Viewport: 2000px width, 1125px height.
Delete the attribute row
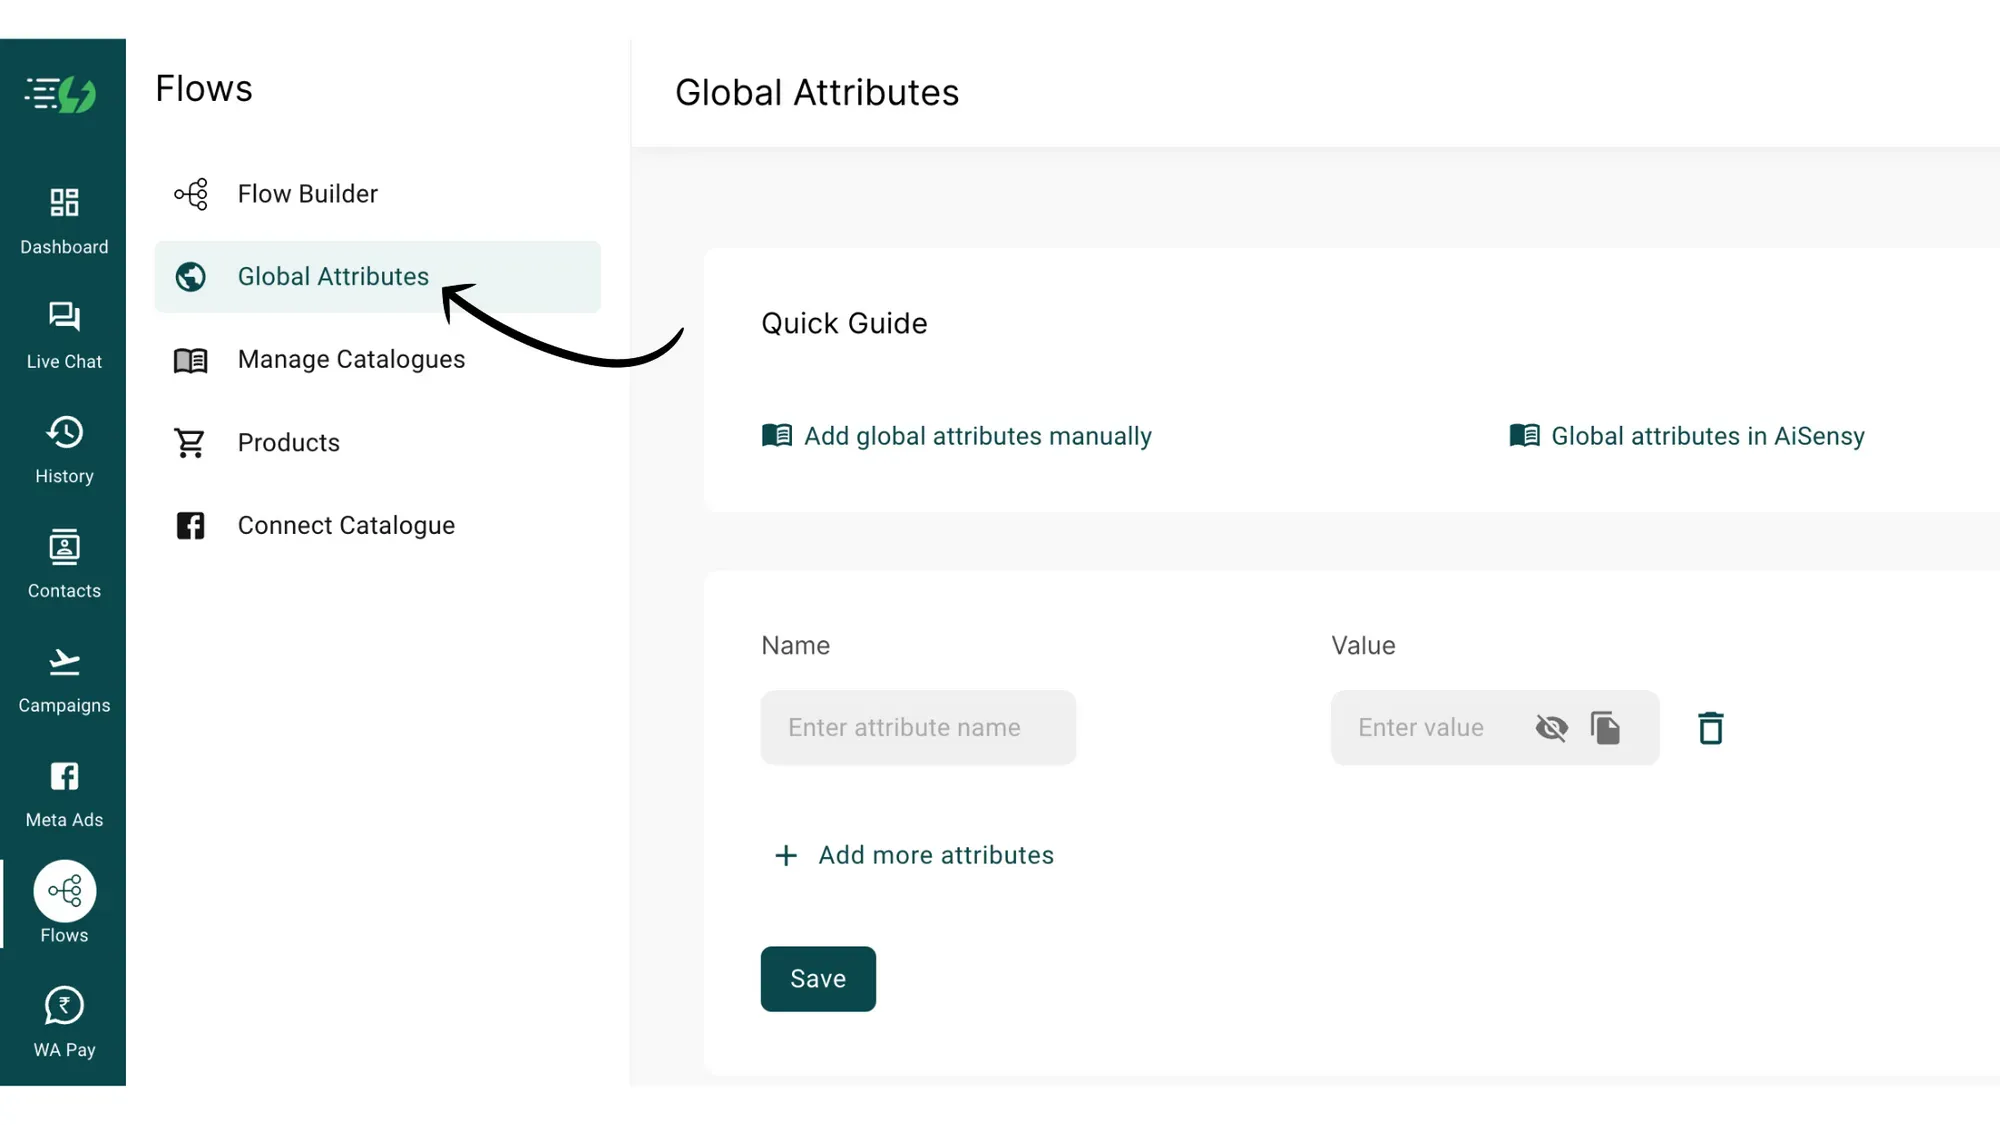pos(1710,728)
